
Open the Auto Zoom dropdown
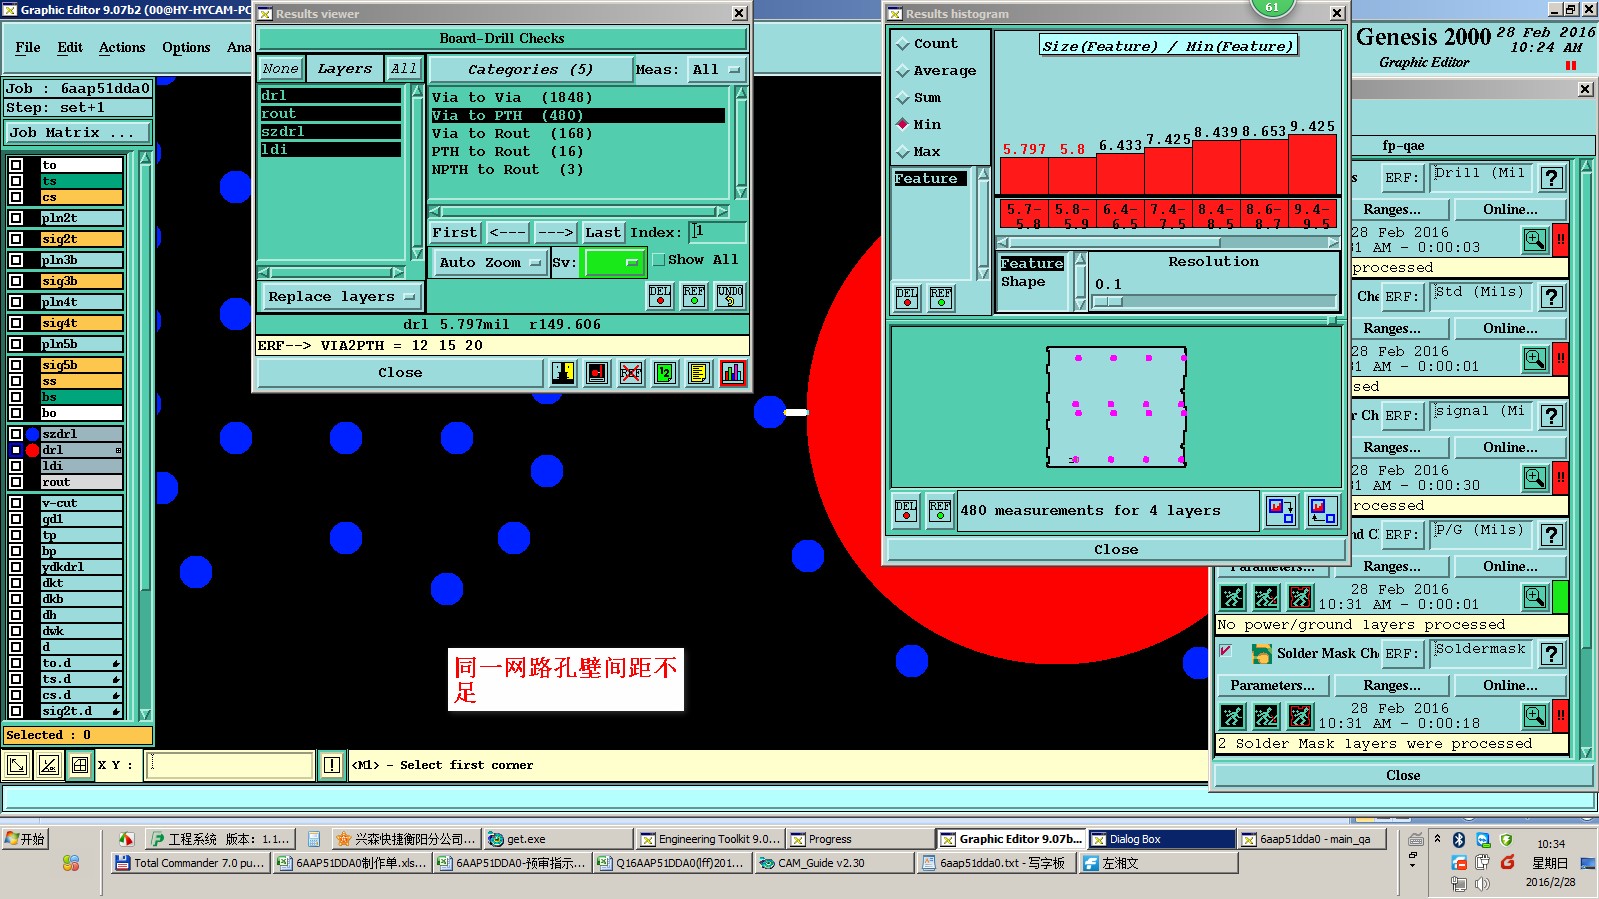pyautogui.click(x=490, y=263)
